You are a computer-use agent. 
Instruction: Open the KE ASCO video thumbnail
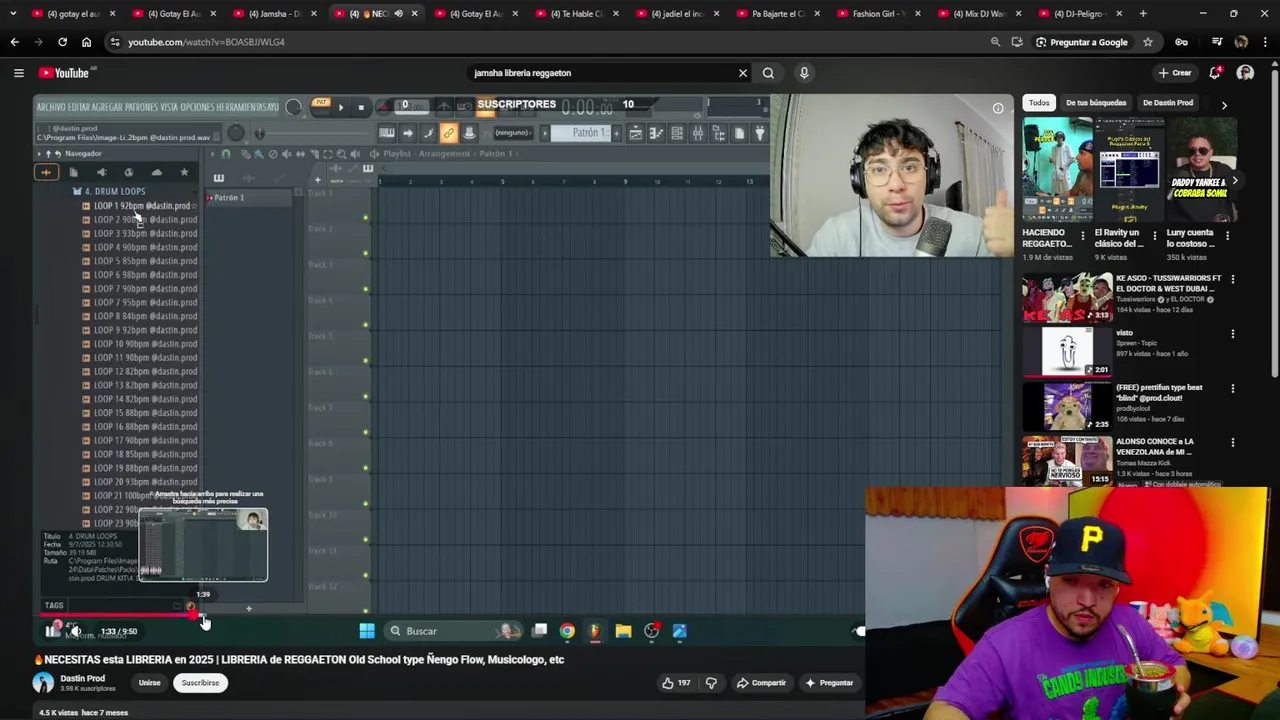pyautogui.click(x=1067, y=298)
